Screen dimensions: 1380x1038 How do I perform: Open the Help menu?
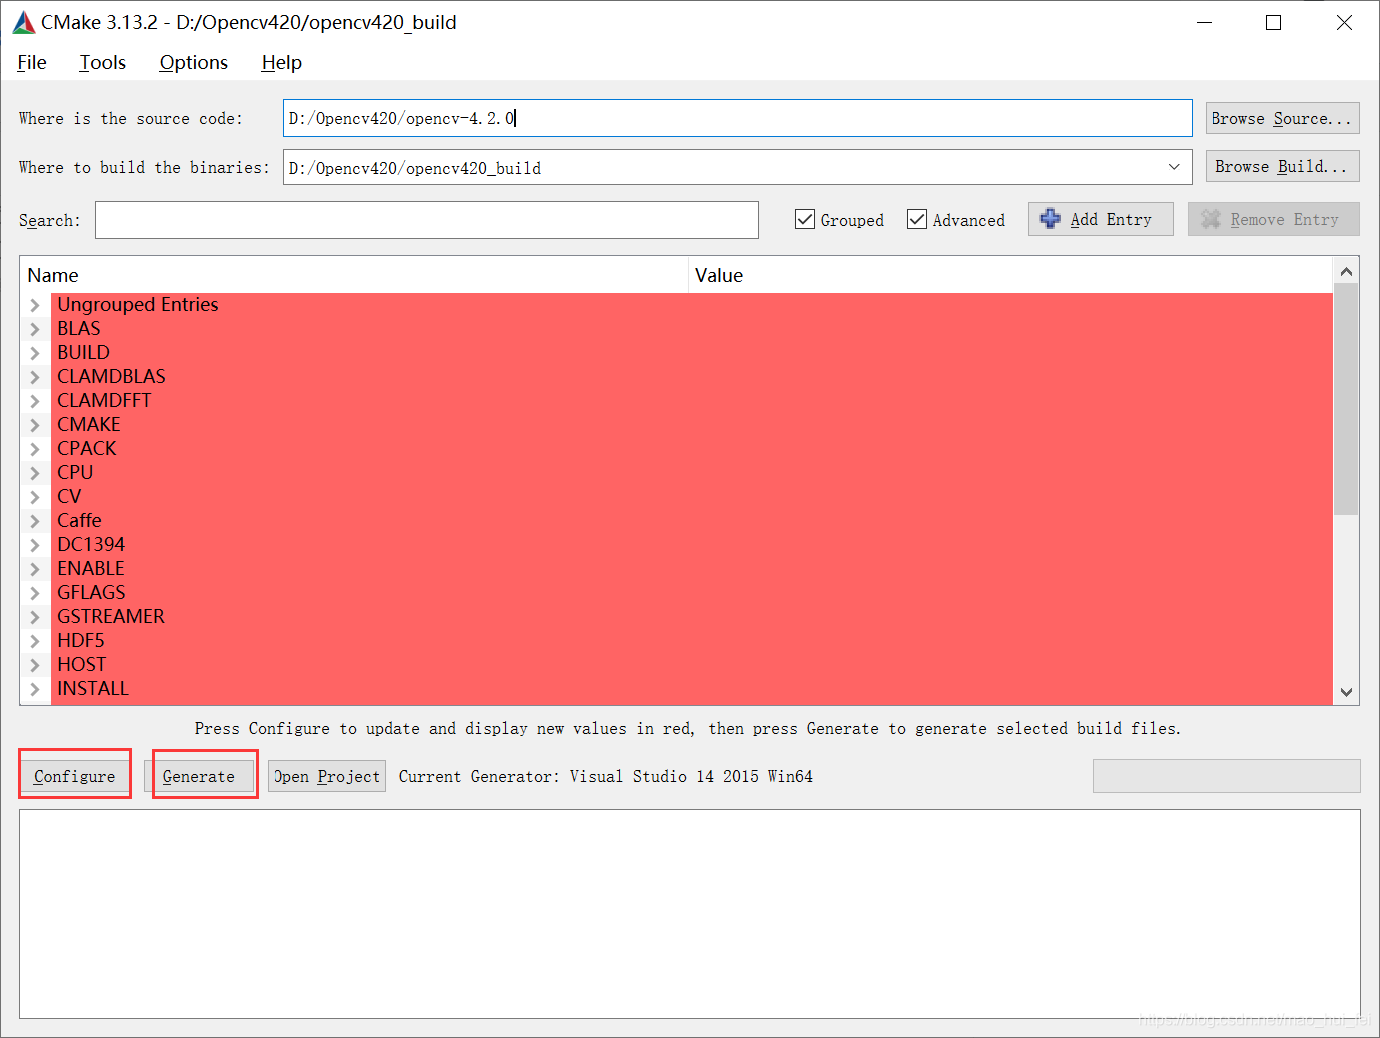[282, 62]
